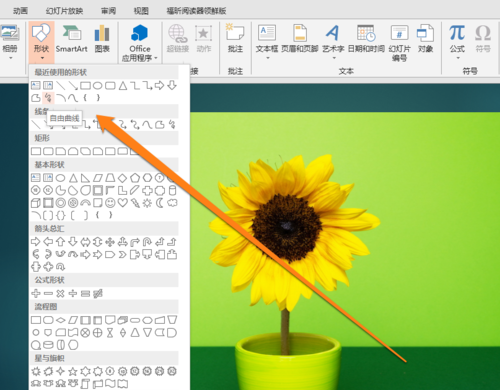
Task: Switch to the 幻灯片放映 tab
Action: tap(64, 11)
